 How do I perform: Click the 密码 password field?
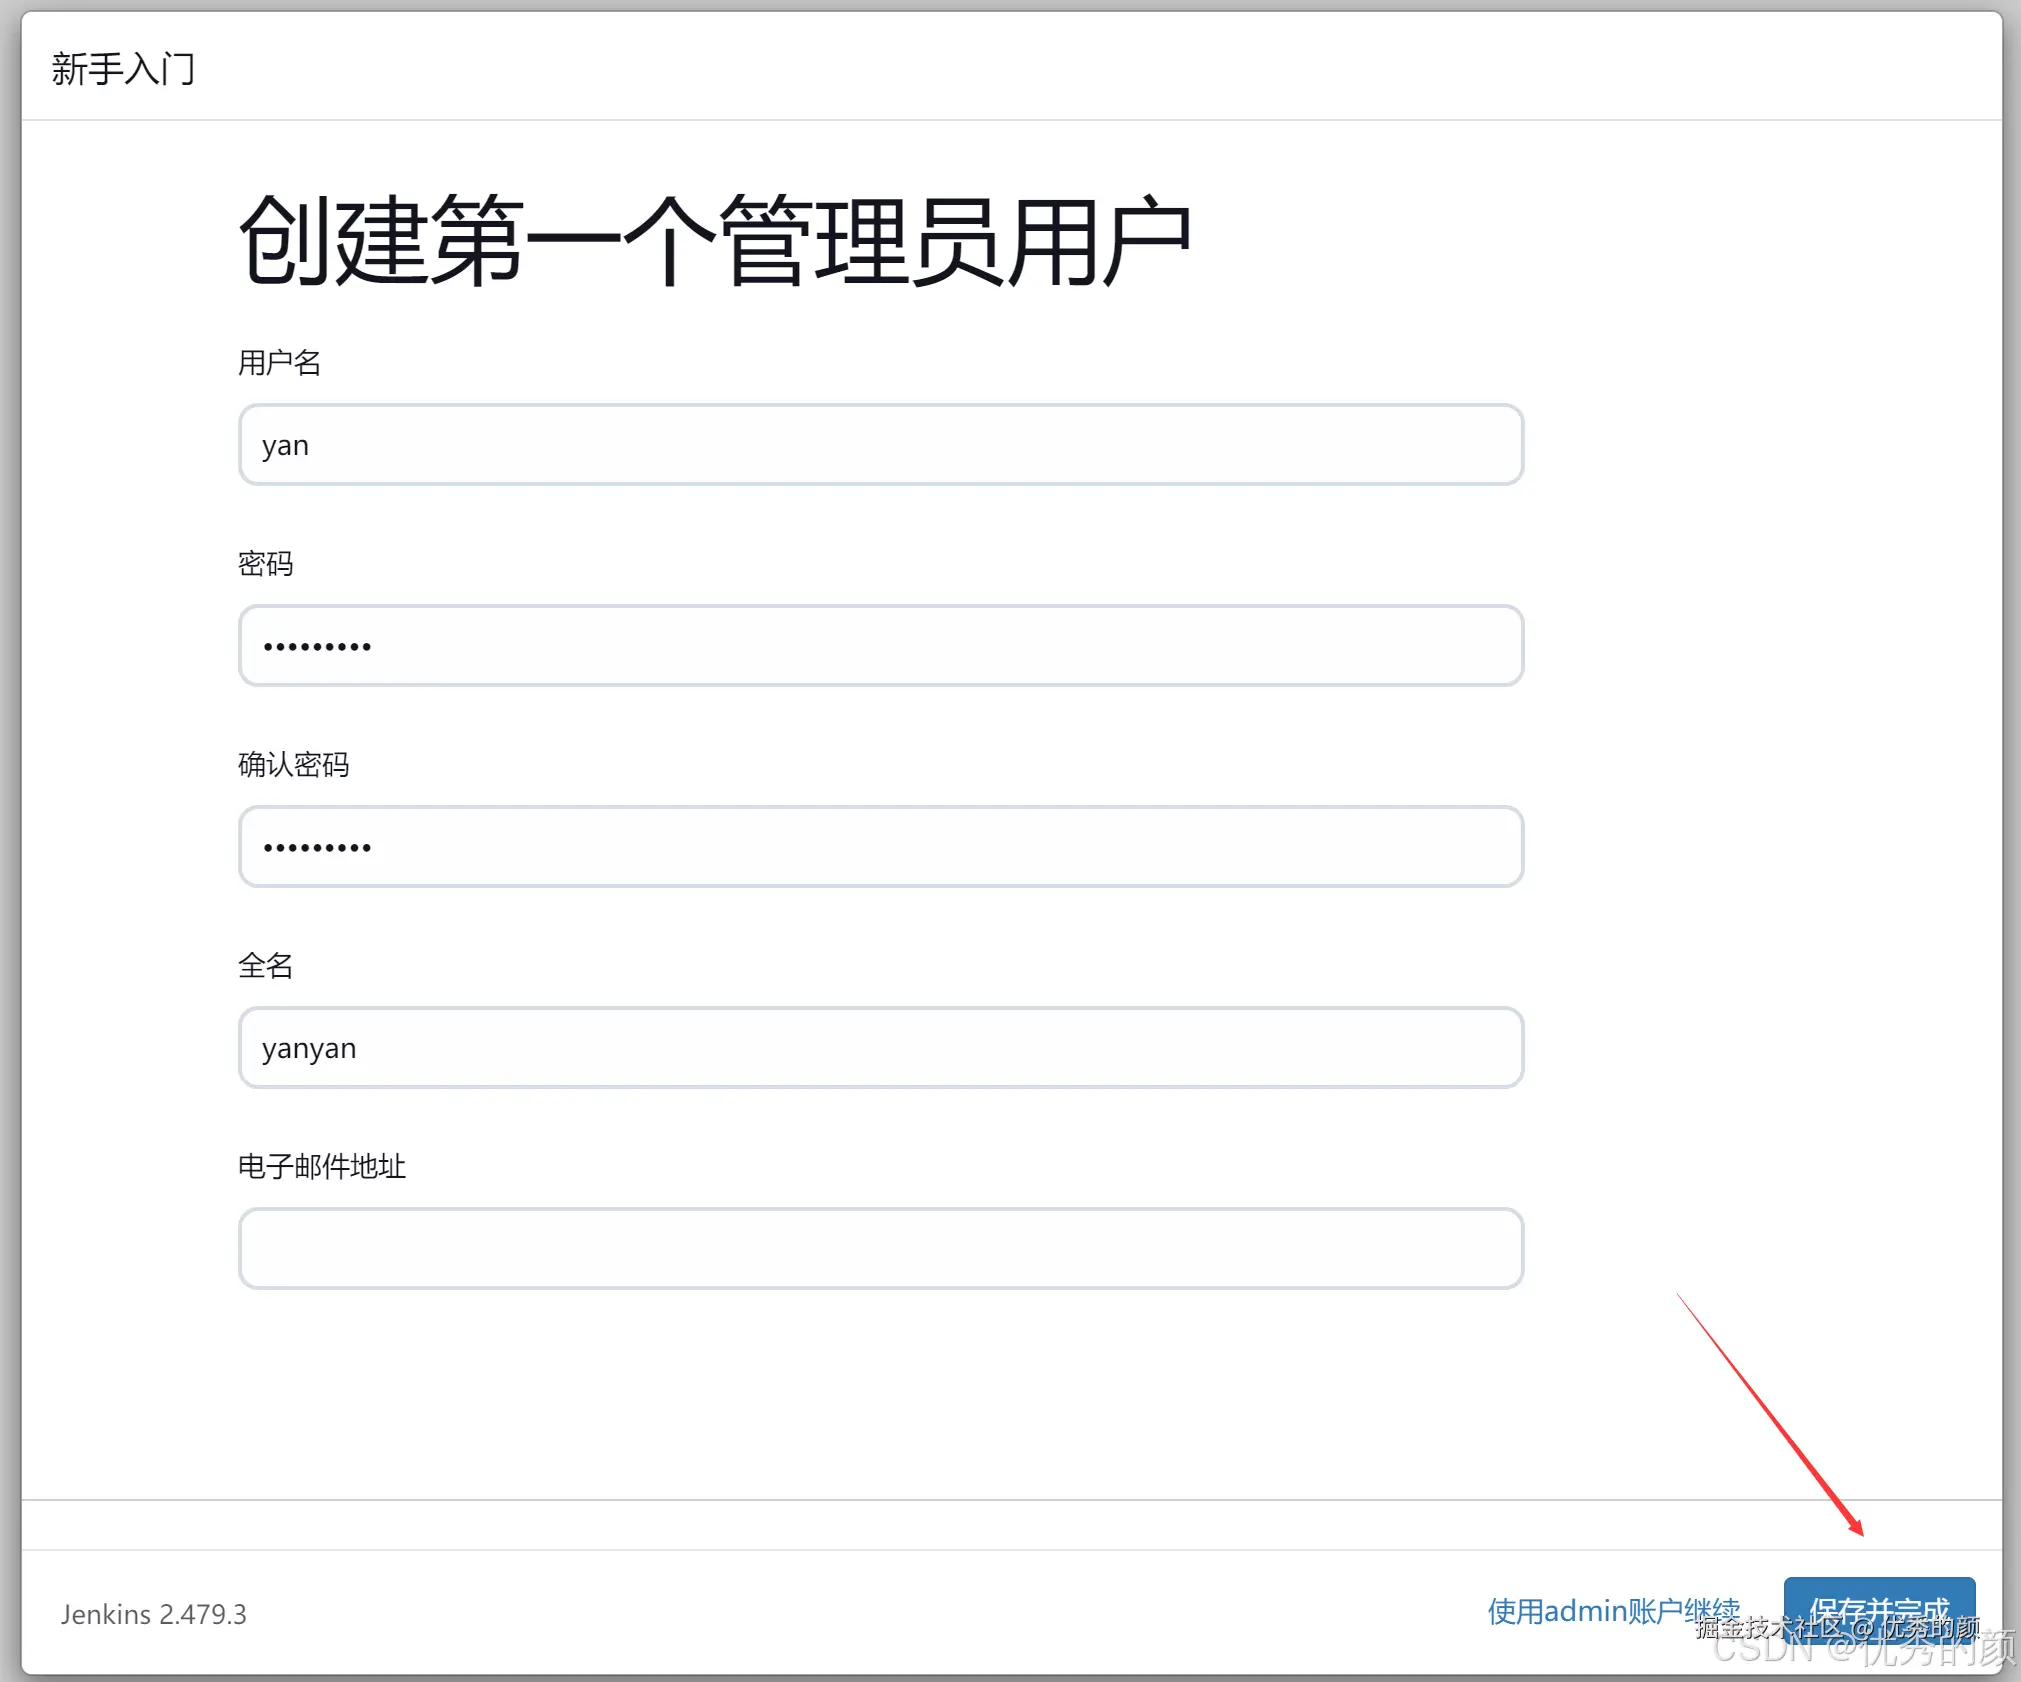(880, 646)
